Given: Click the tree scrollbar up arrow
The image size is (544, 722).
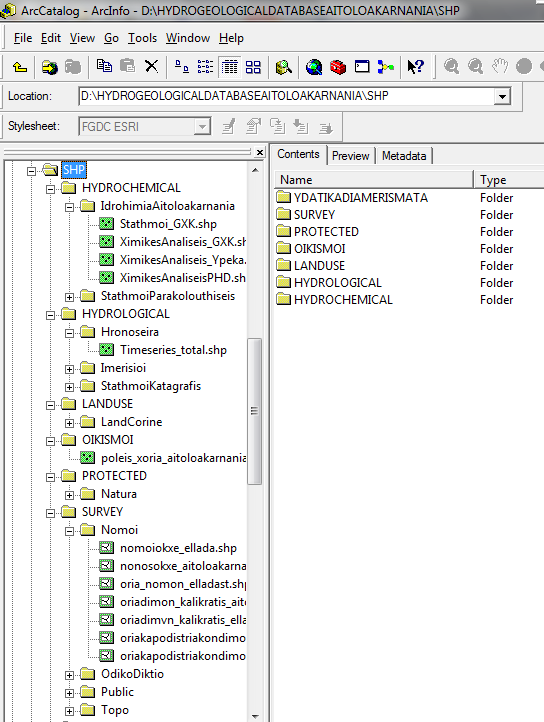Looking at the screenshot, I should (x=255, y=170).
